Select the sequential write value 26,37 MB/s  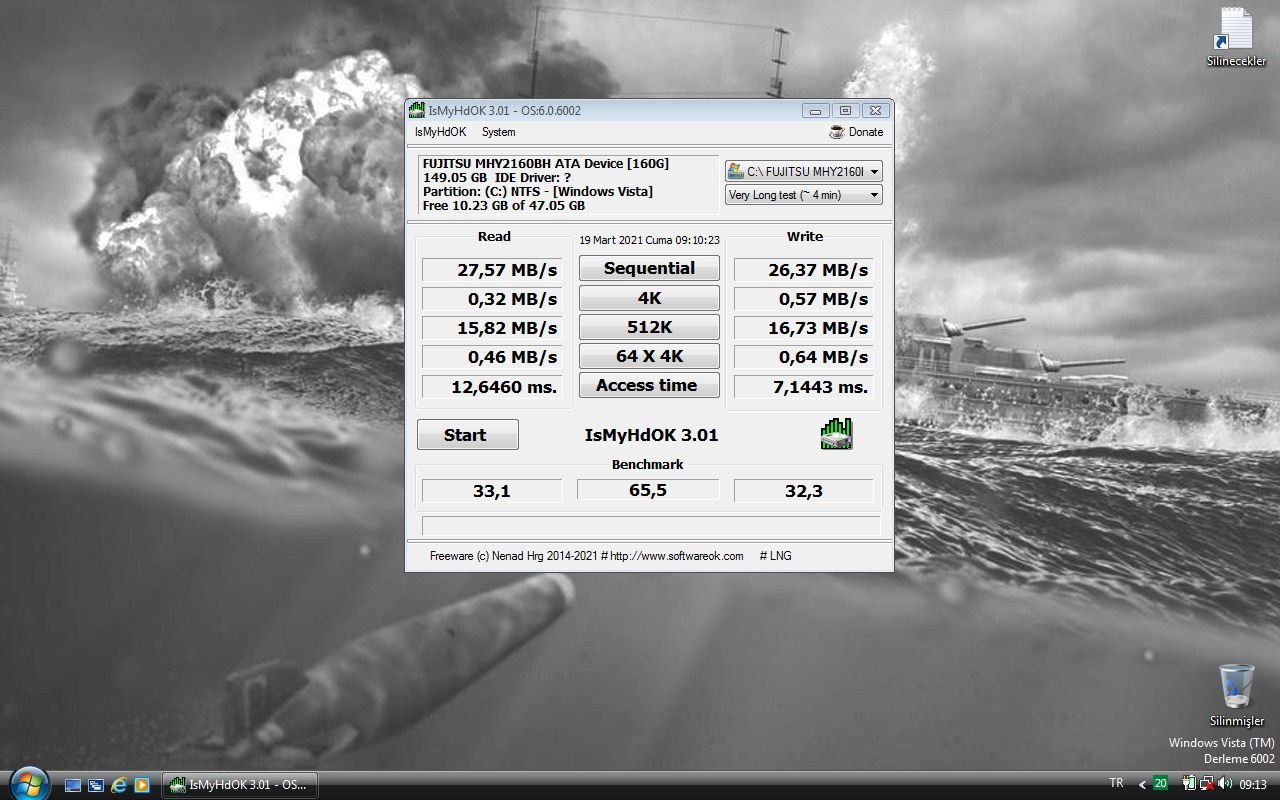click(804, 270)
